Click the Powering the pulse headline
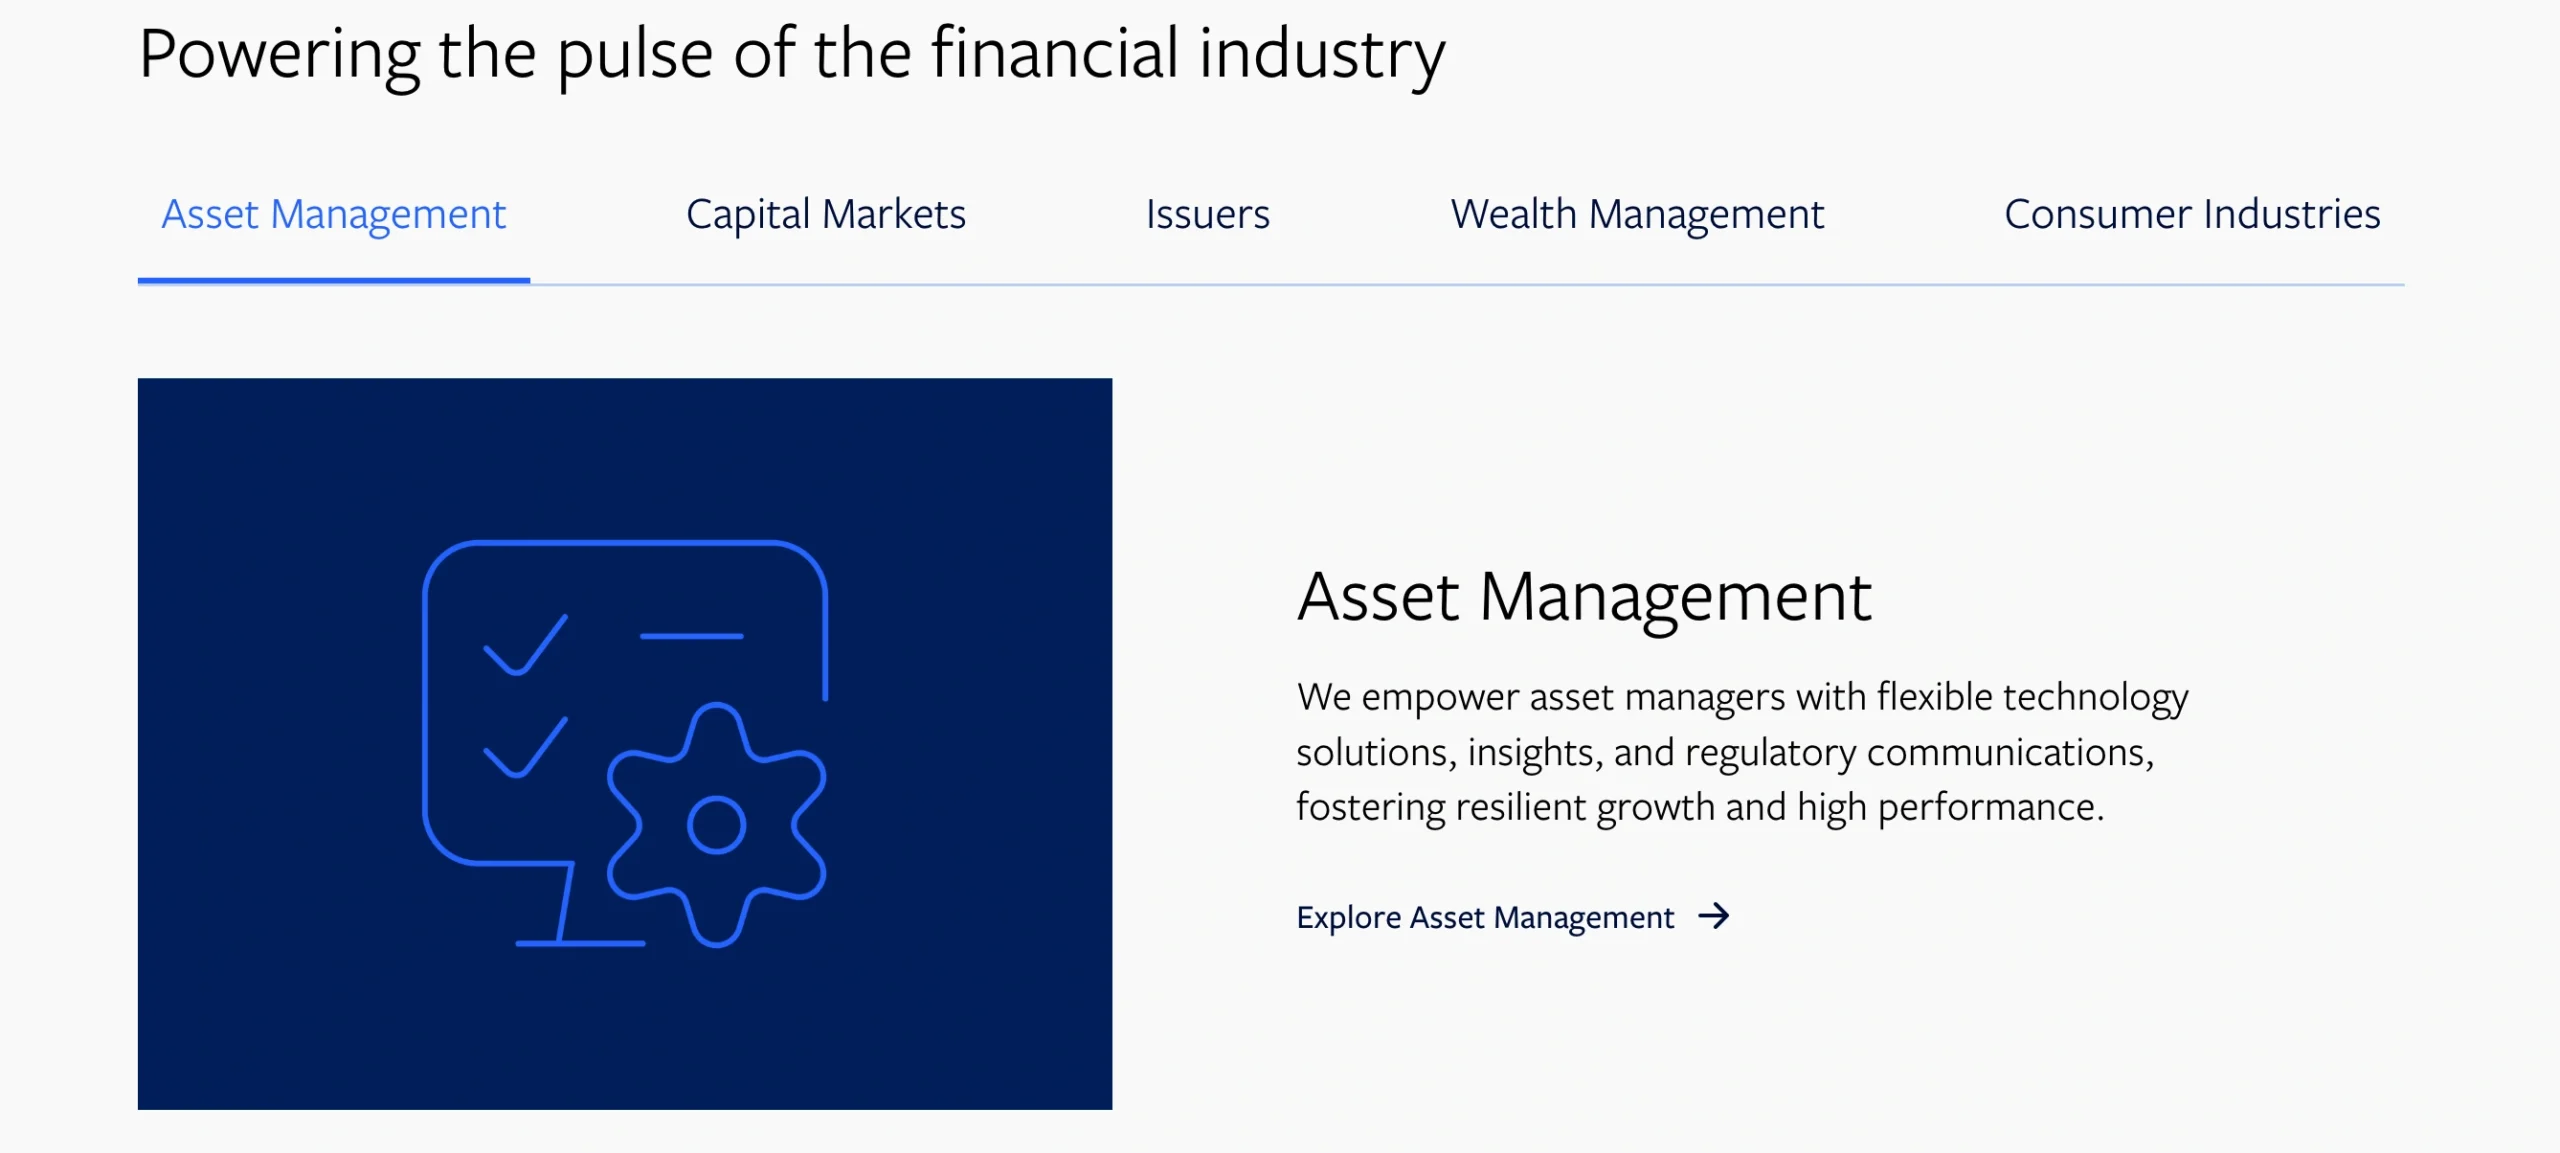 (x=792, y=54)
